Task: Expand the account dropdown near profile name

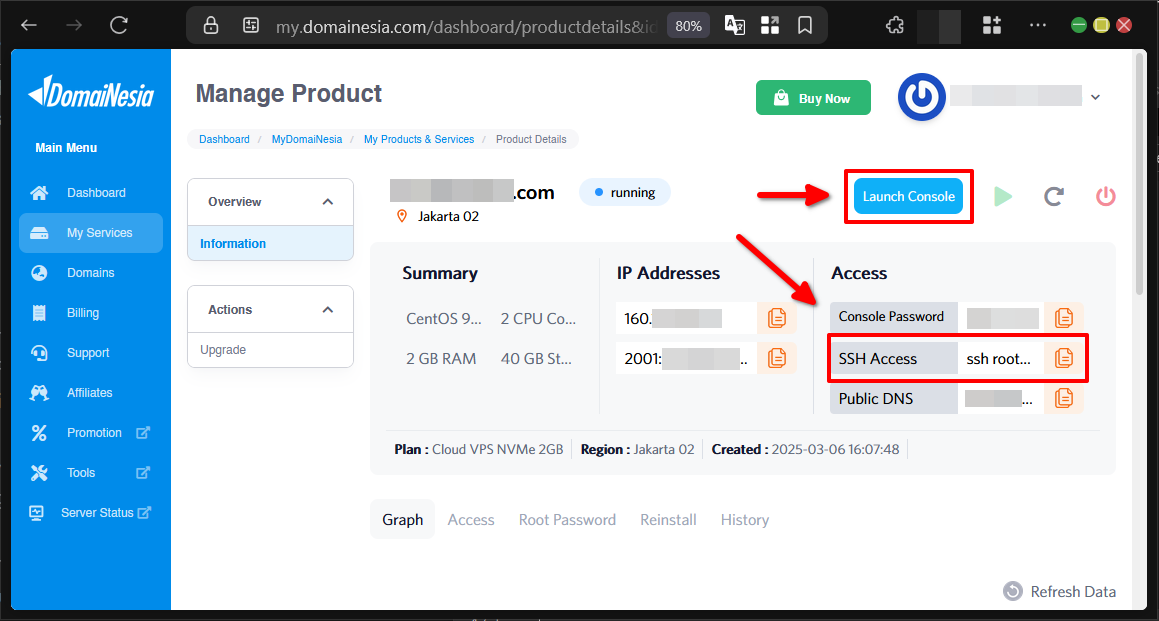Action: (1096, 95)
